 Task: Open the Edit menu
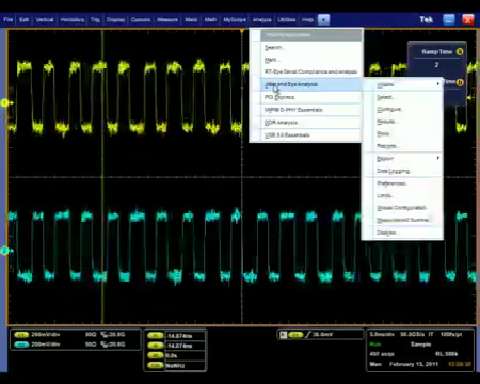click(24, 20)
